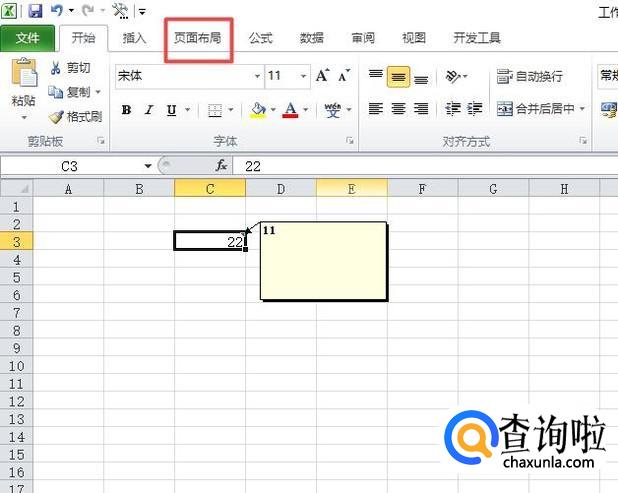Screen dimensions: 618x493
Task: Align text right
Action: point(421,108)
